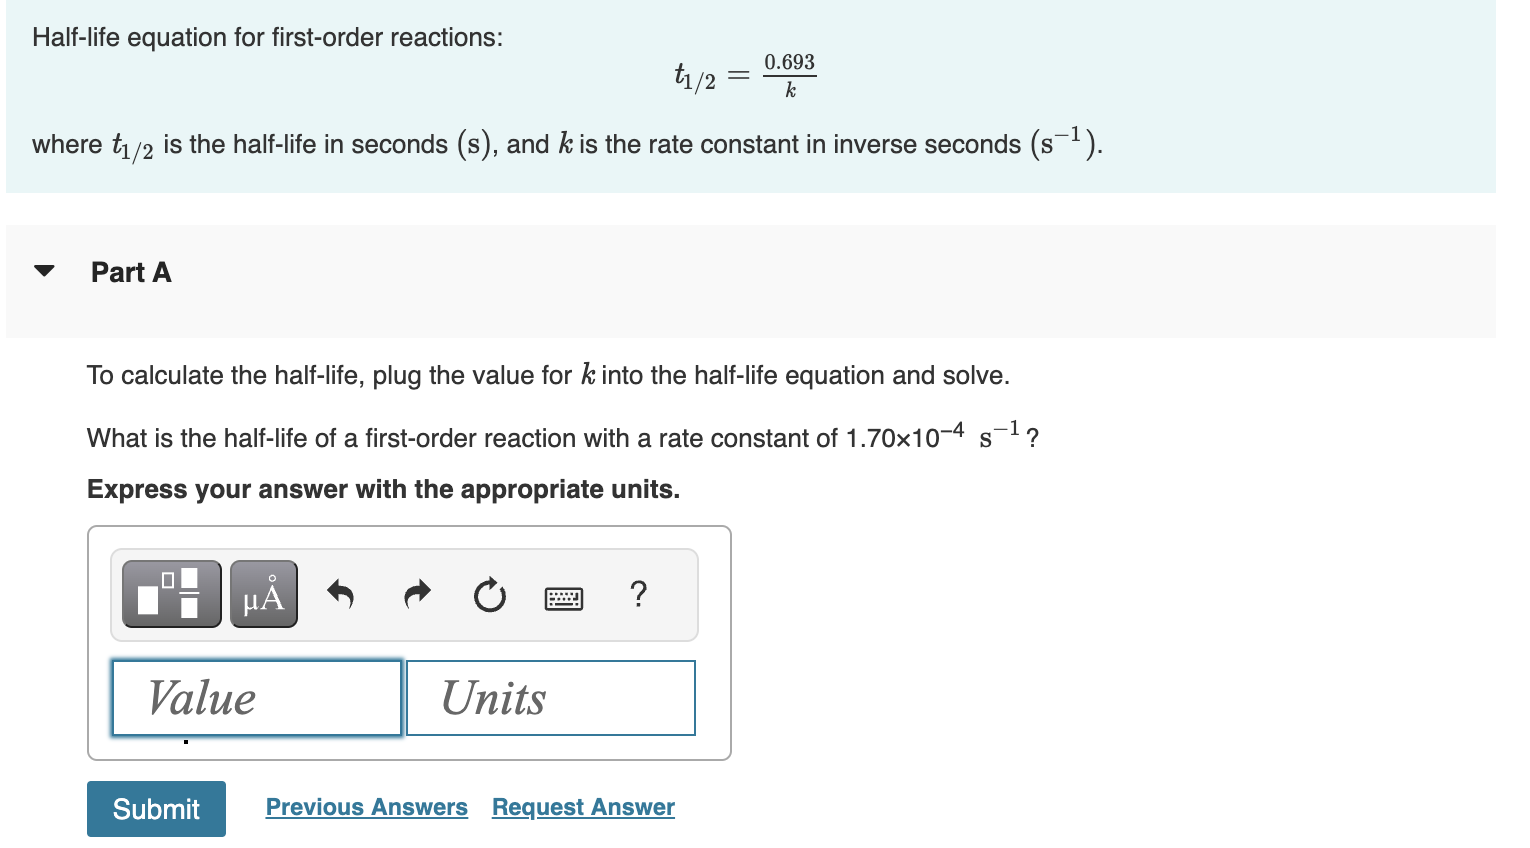Screen dimensions: 1530x848
Task: Open the μÅ units symbol menu
Action: pos(263,593)
